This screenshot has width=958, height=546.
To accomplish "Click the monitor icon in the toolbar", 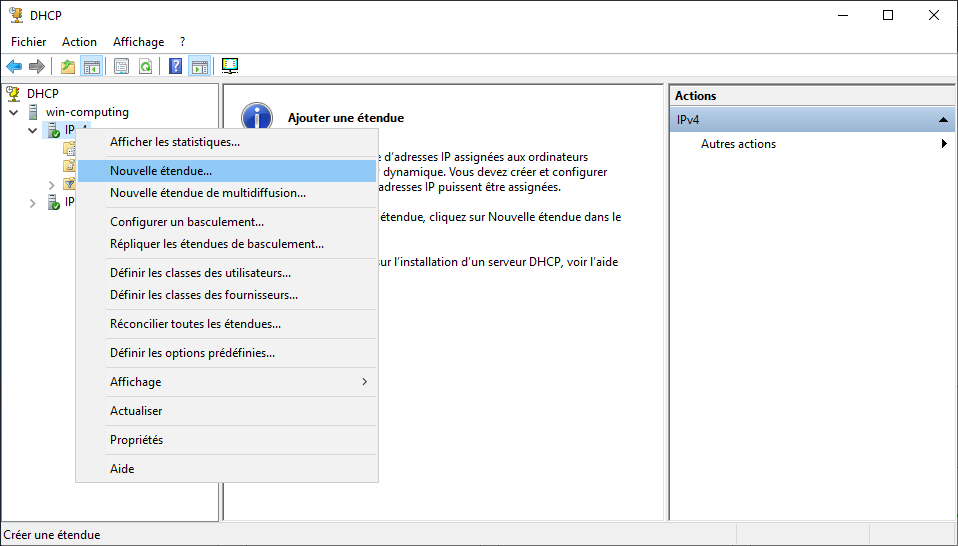I will pos(230,67).
